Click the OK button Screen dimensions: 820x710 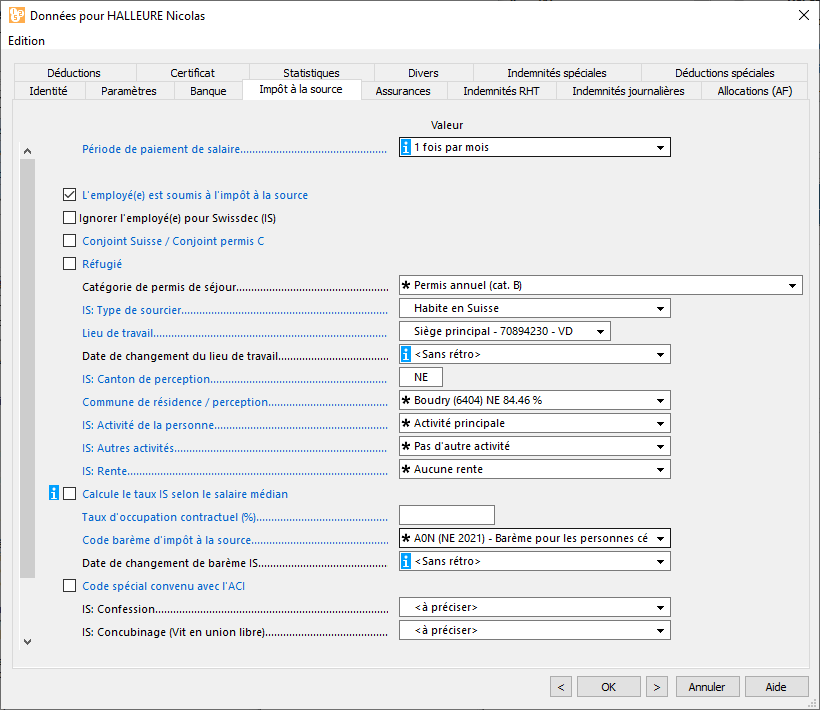click(x=608, y=686)
